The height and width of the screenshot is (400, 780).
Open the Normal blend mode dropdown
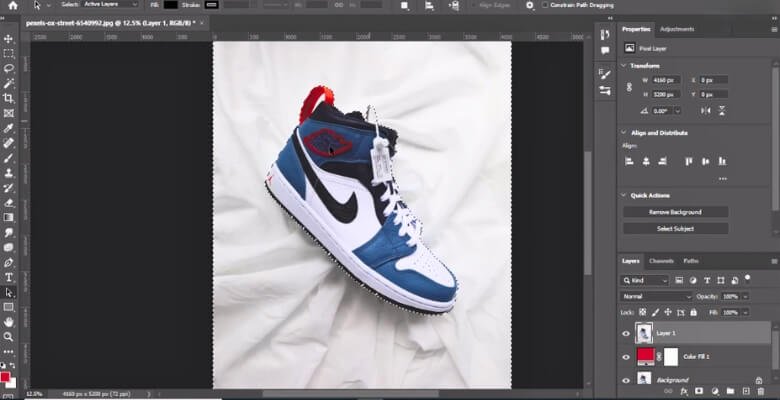pyautogui.click(x=657, y=297)
